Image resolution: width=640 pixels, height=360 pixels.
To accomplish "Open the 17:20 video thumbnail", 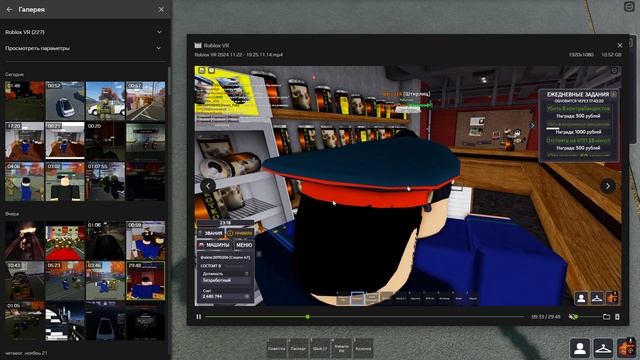I will 24,141.
